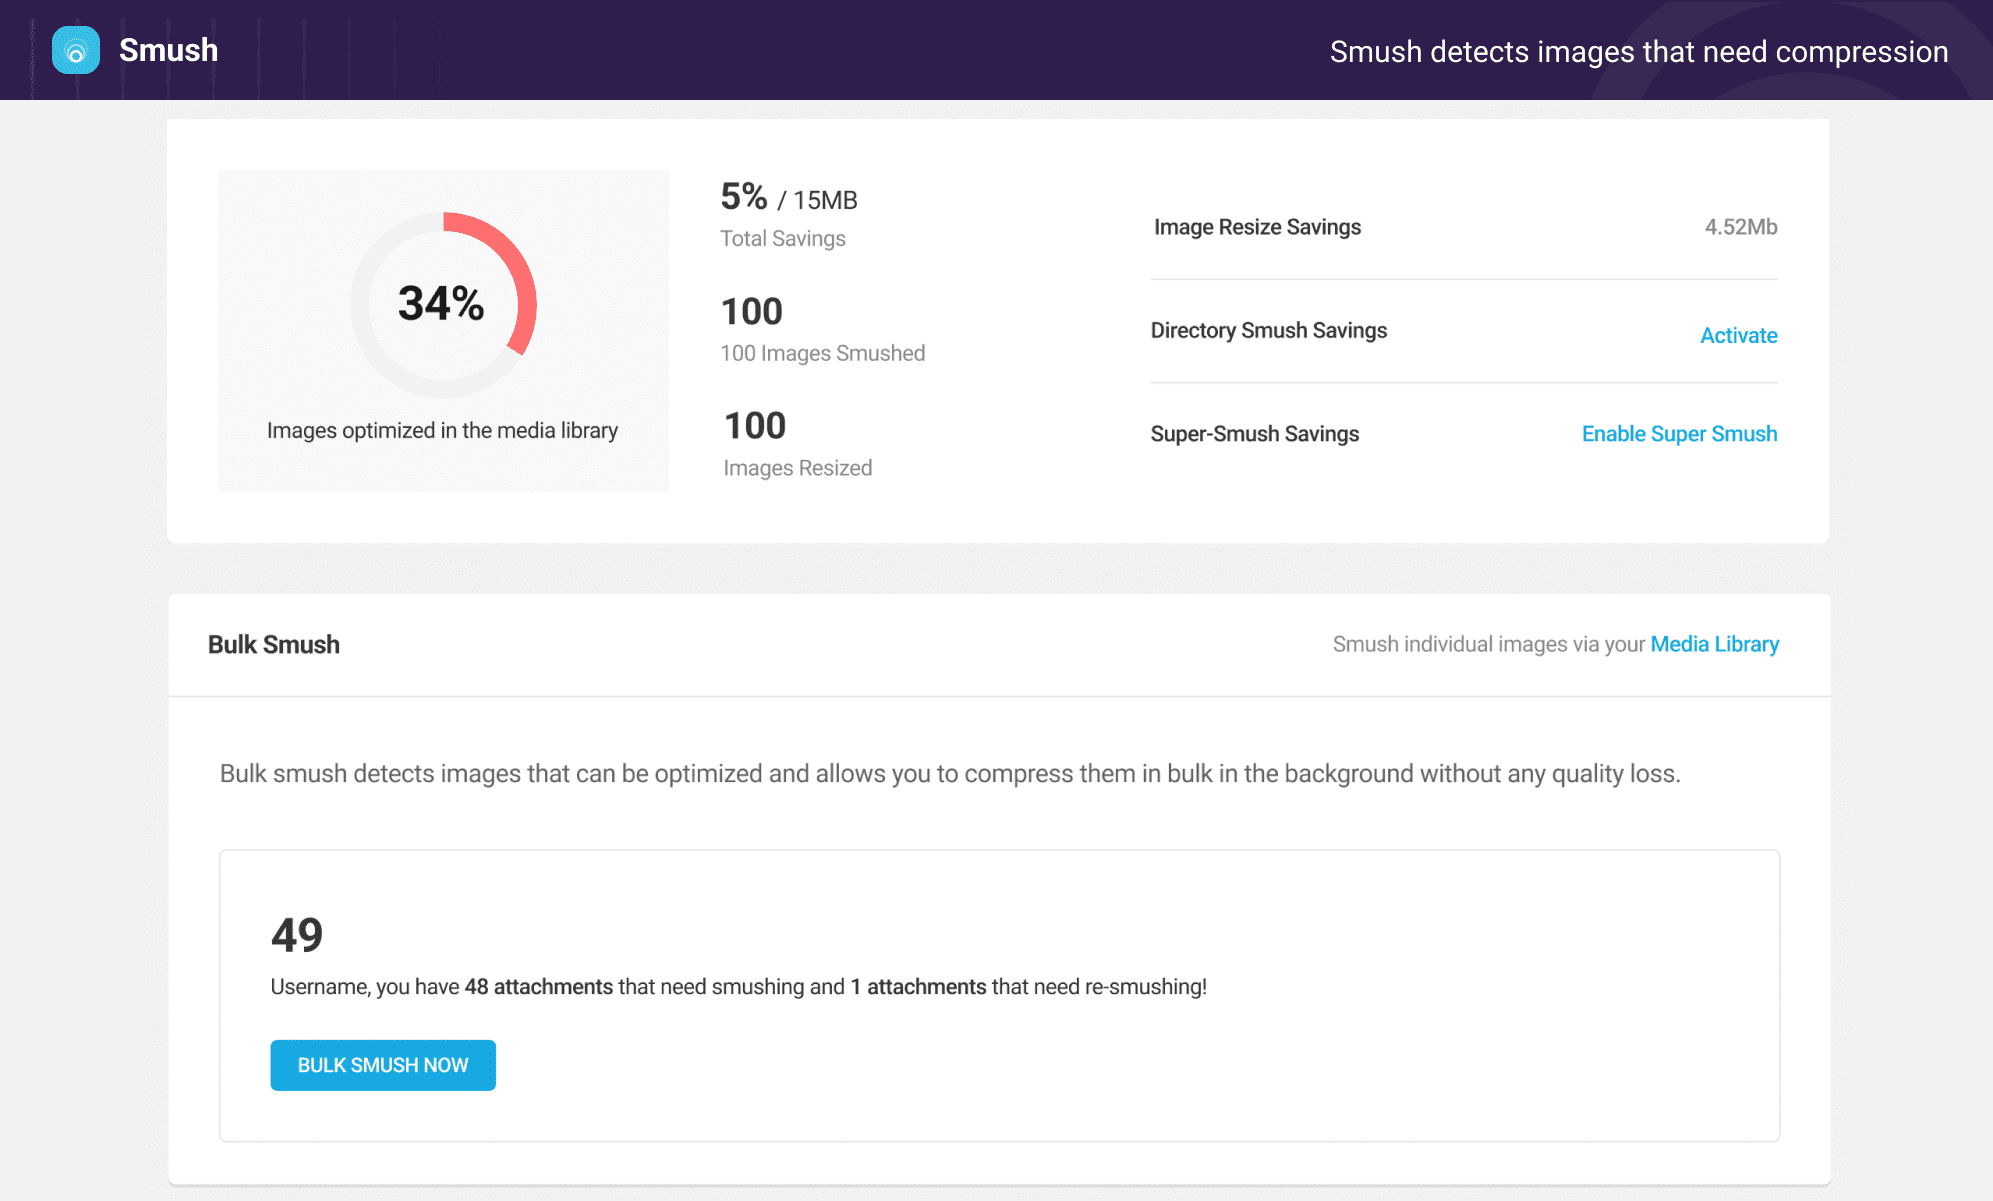Image resolution: width=1993 pixels, height=1201 pixels.
Task: Select the 49 attachments count
Action: pos(295,933)
